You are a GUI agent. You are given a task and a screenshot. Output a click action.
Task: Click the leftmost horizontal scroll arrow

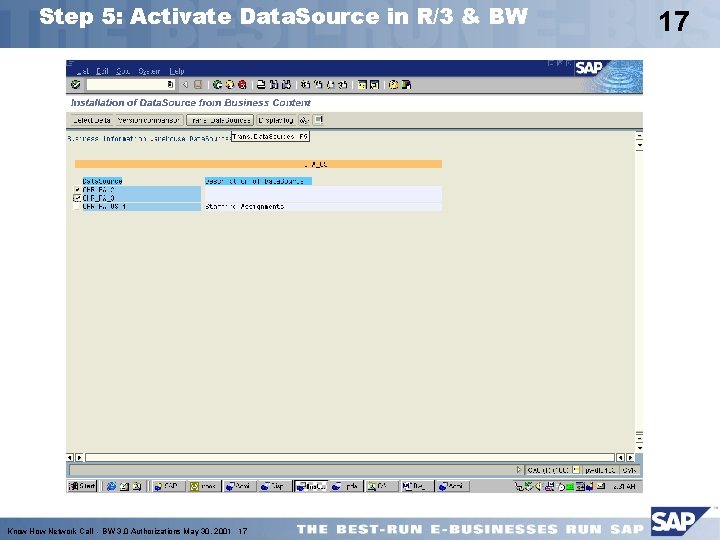pos(70,458)
